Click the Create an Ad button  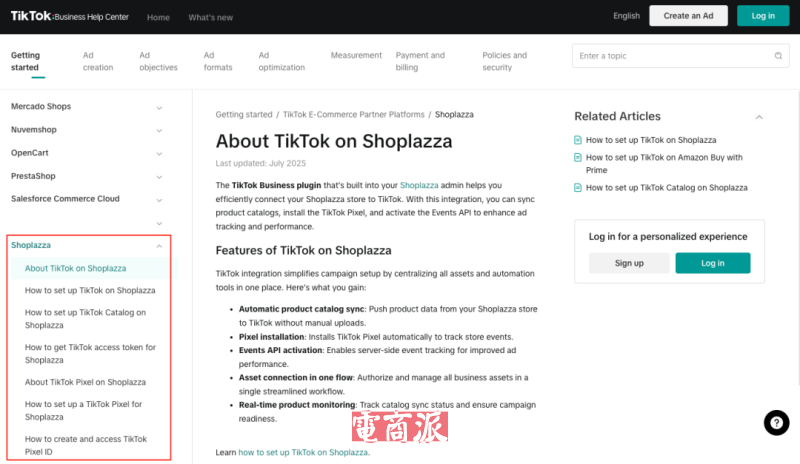688,16
